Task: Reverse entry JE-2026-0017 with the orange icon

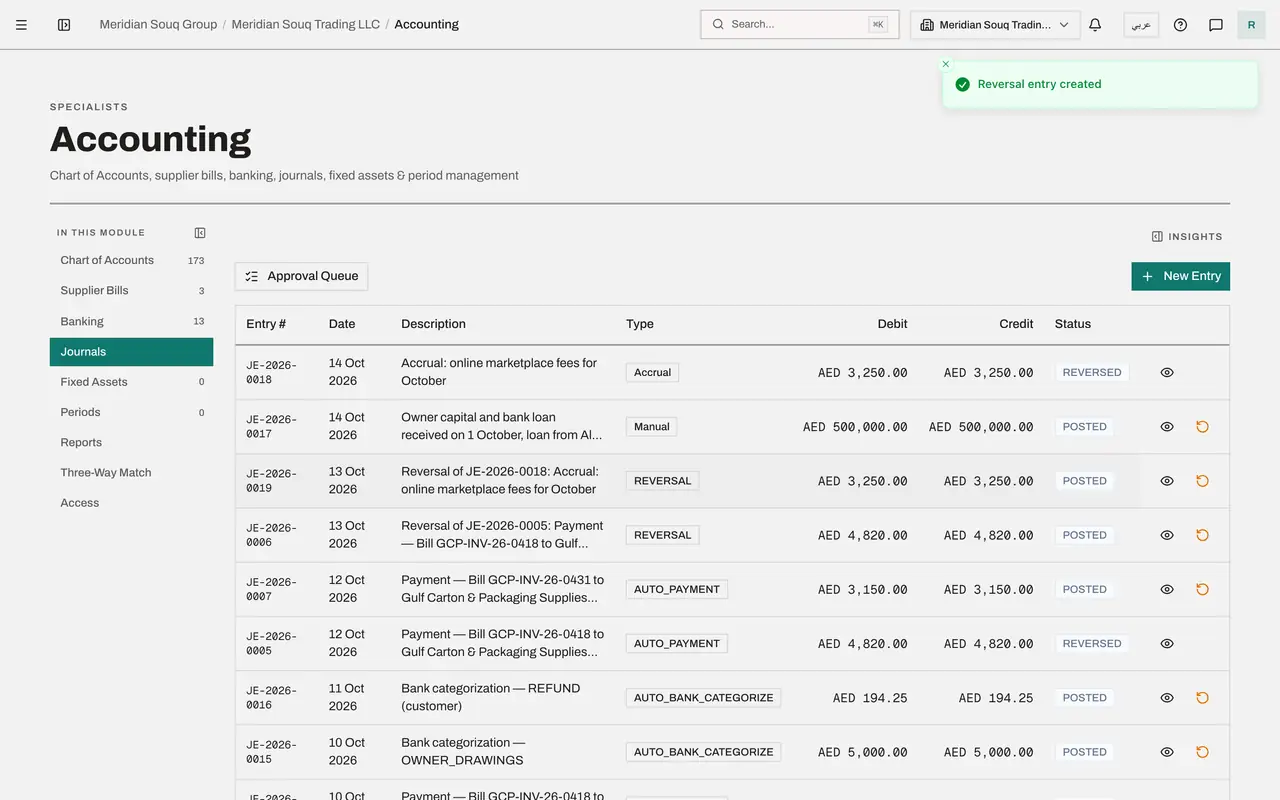Action: (x=1202, y=427)
